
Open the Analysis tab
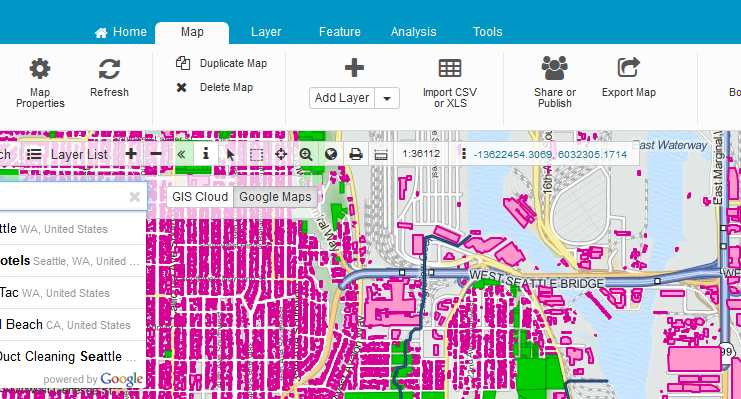coord(414,32)
